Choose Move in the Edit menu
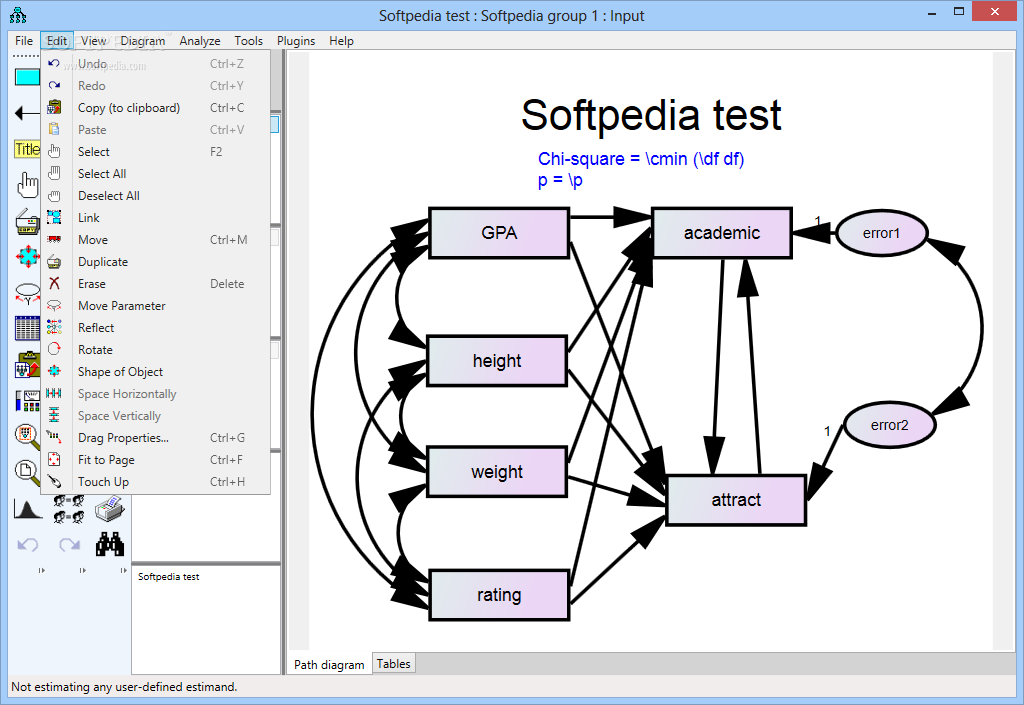Viewport: 1024px width, 705px height. point(155,240)
